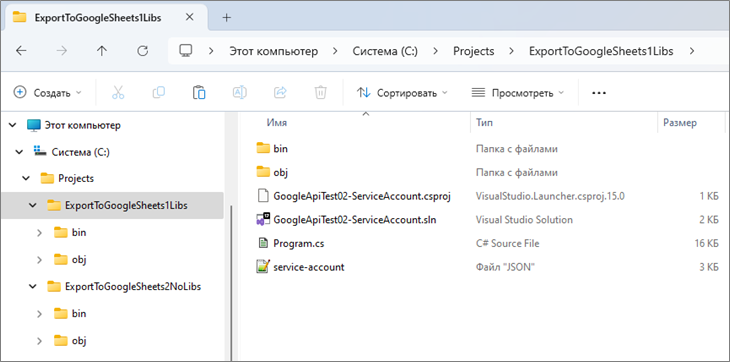Select service-account file name
This screenshot has width=730, height=362.
309,267
